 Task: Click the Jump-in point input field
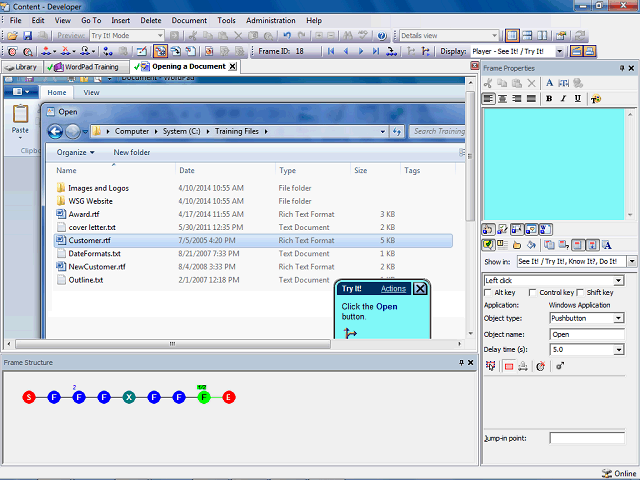click(586, 439)
